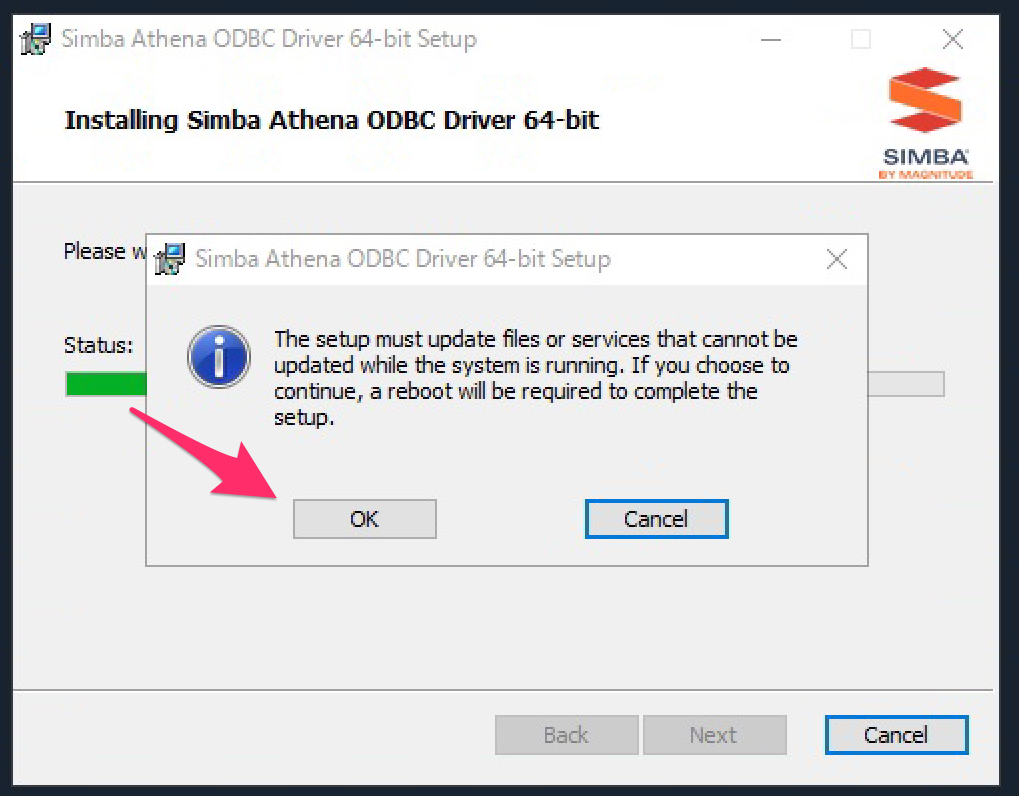
Task: Click the greyed-out Next button
Action: pyautogui.click(x=713, y=735)
